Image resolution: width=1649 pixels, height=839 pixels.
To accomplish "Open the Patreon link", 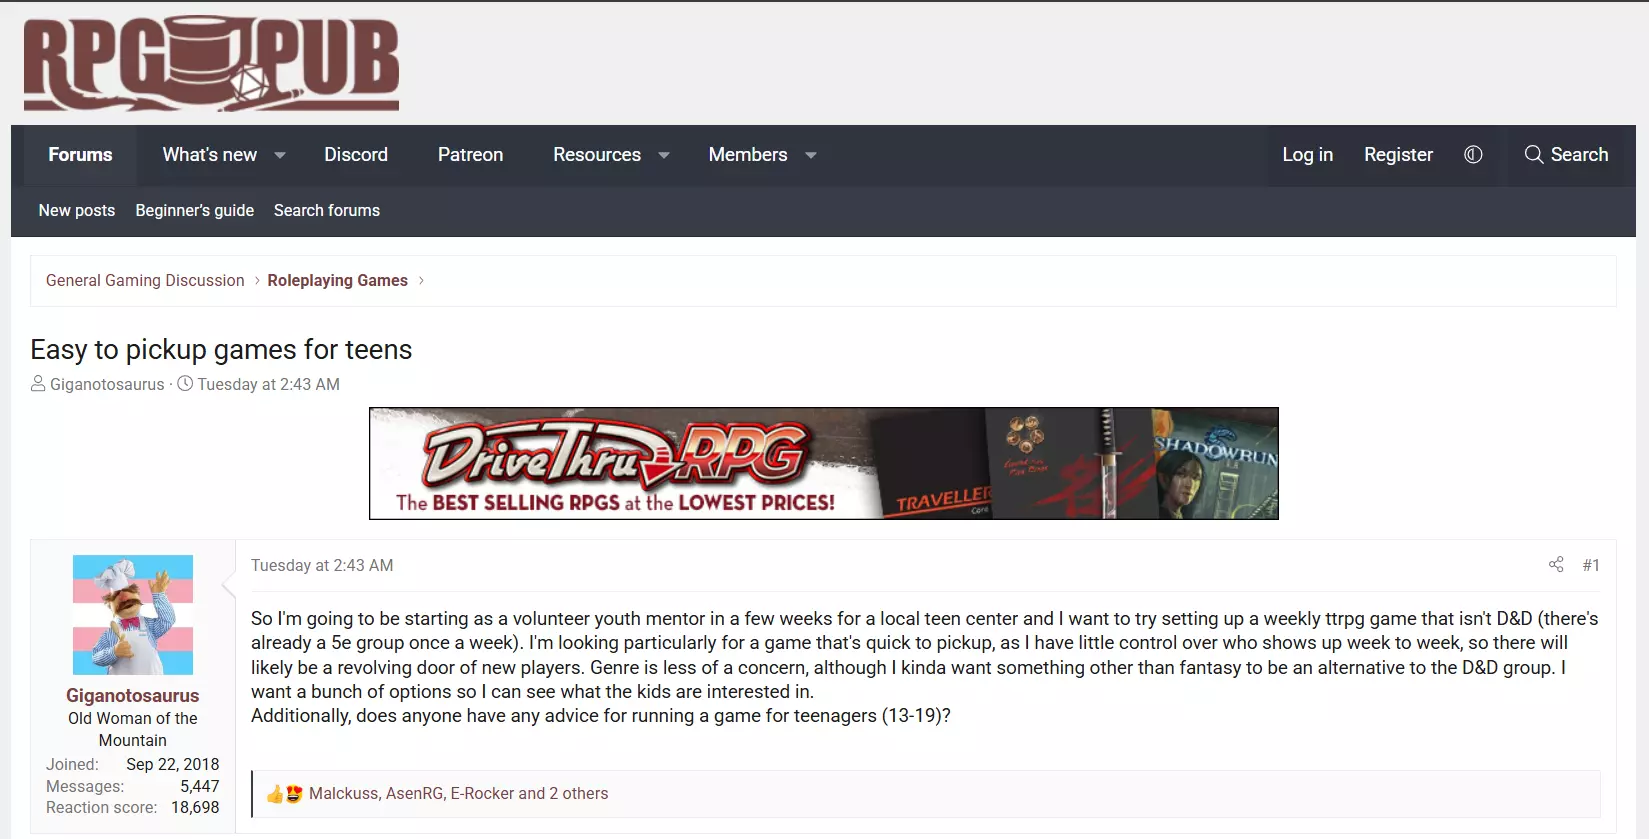I will point(470,155).
